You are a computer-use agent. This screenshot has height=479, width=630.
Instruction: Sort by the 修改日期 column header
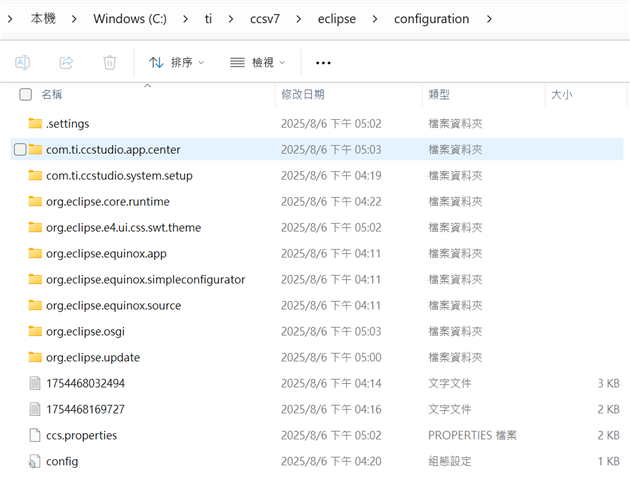click(x=303, y=94)
